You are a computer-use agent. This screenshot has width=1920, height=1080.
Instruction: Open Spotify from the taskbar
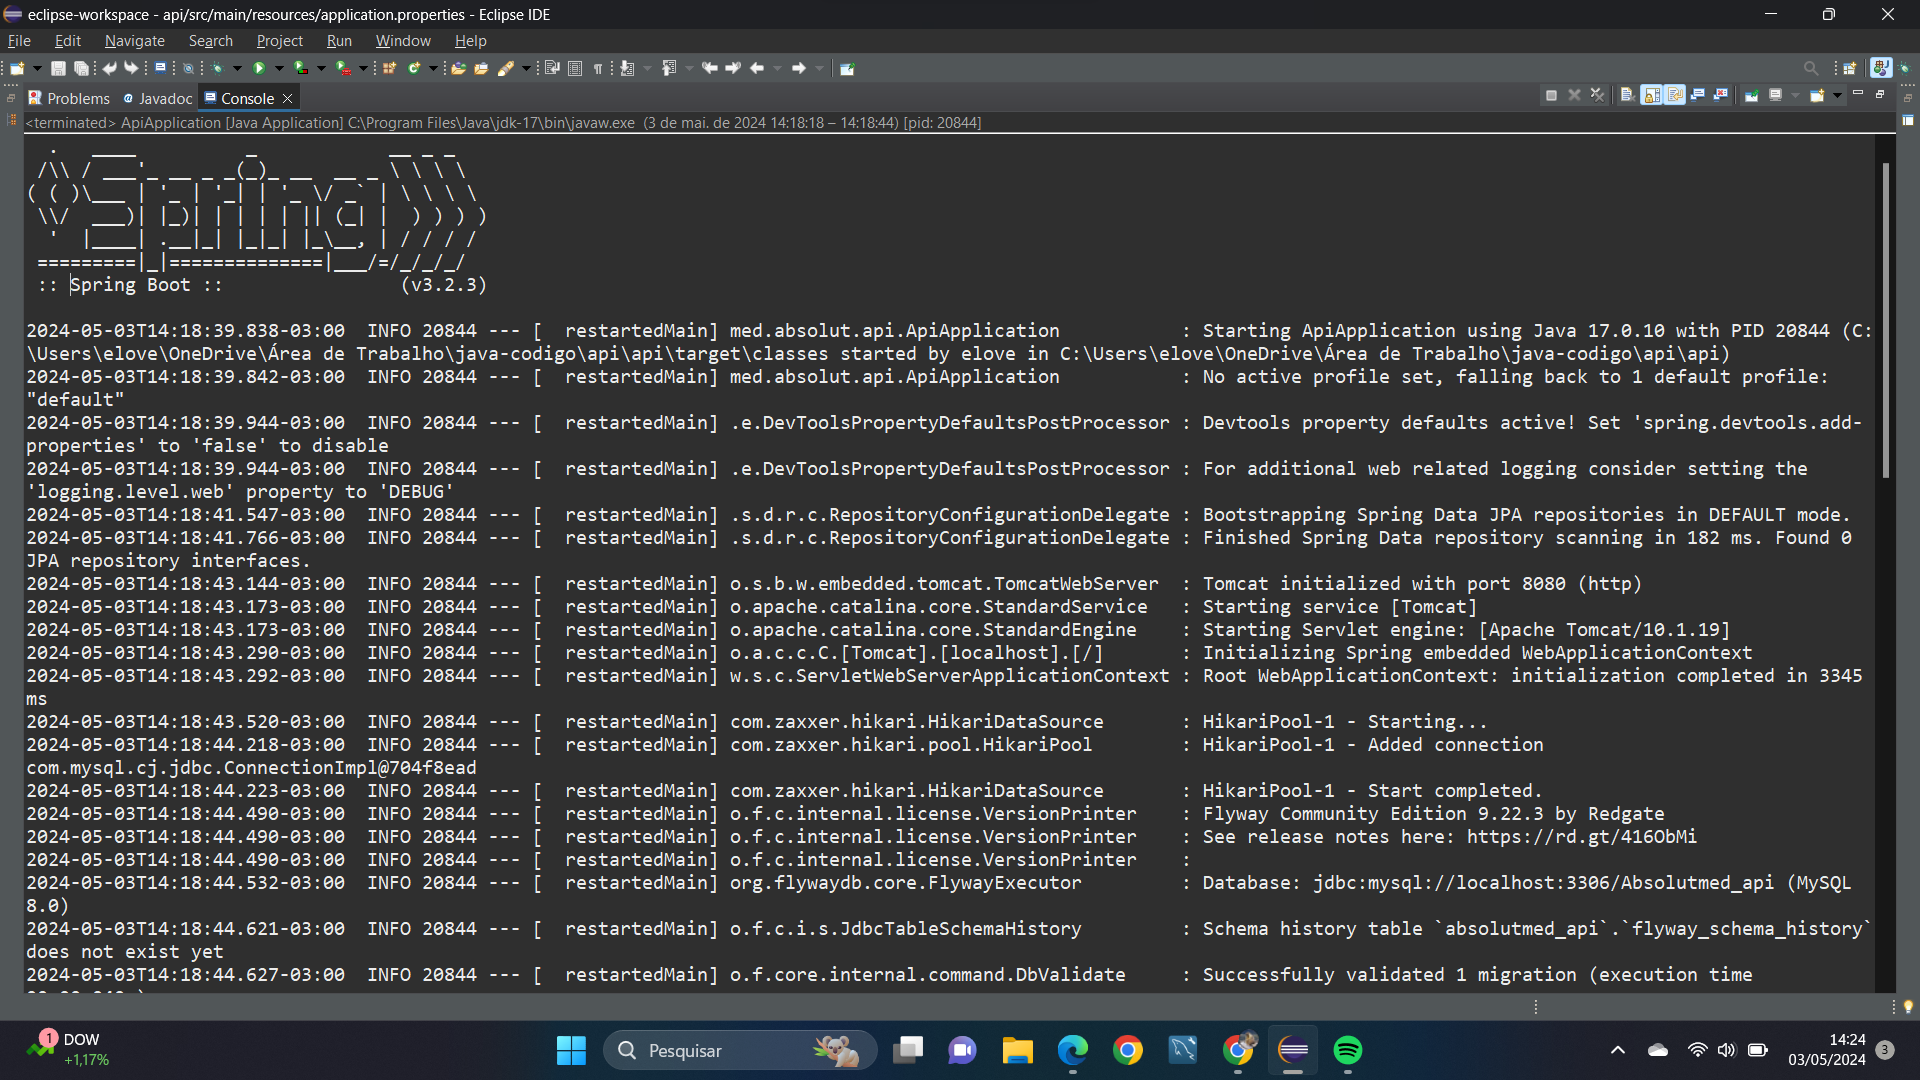tap(1348, 1050)
